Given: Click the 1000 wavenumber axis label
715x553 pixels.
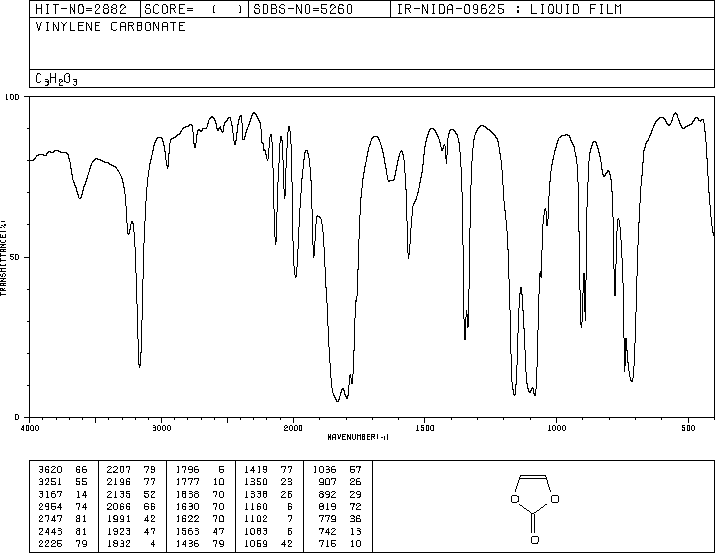Looking at the screenshot, I should tap(557, 428).
